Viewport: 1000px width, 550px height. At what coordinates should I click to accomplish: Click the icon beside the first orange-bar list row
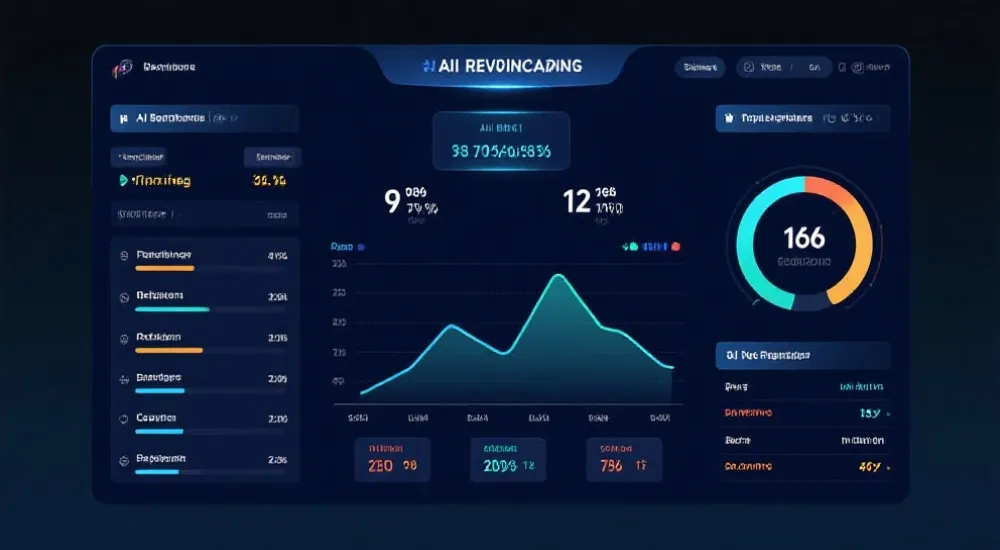click(x=124, y=255)
